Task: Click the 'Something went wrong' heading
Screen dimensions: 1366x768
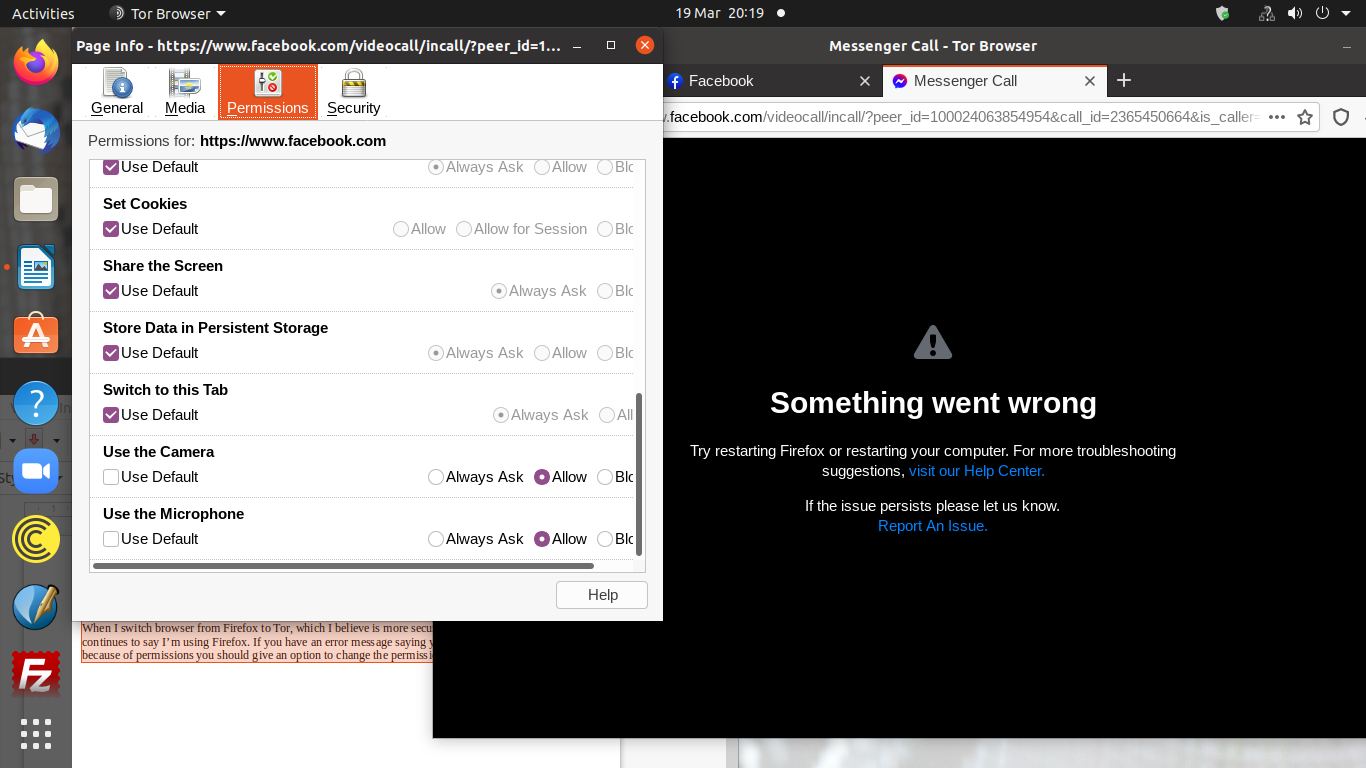Action: point(933,403)
